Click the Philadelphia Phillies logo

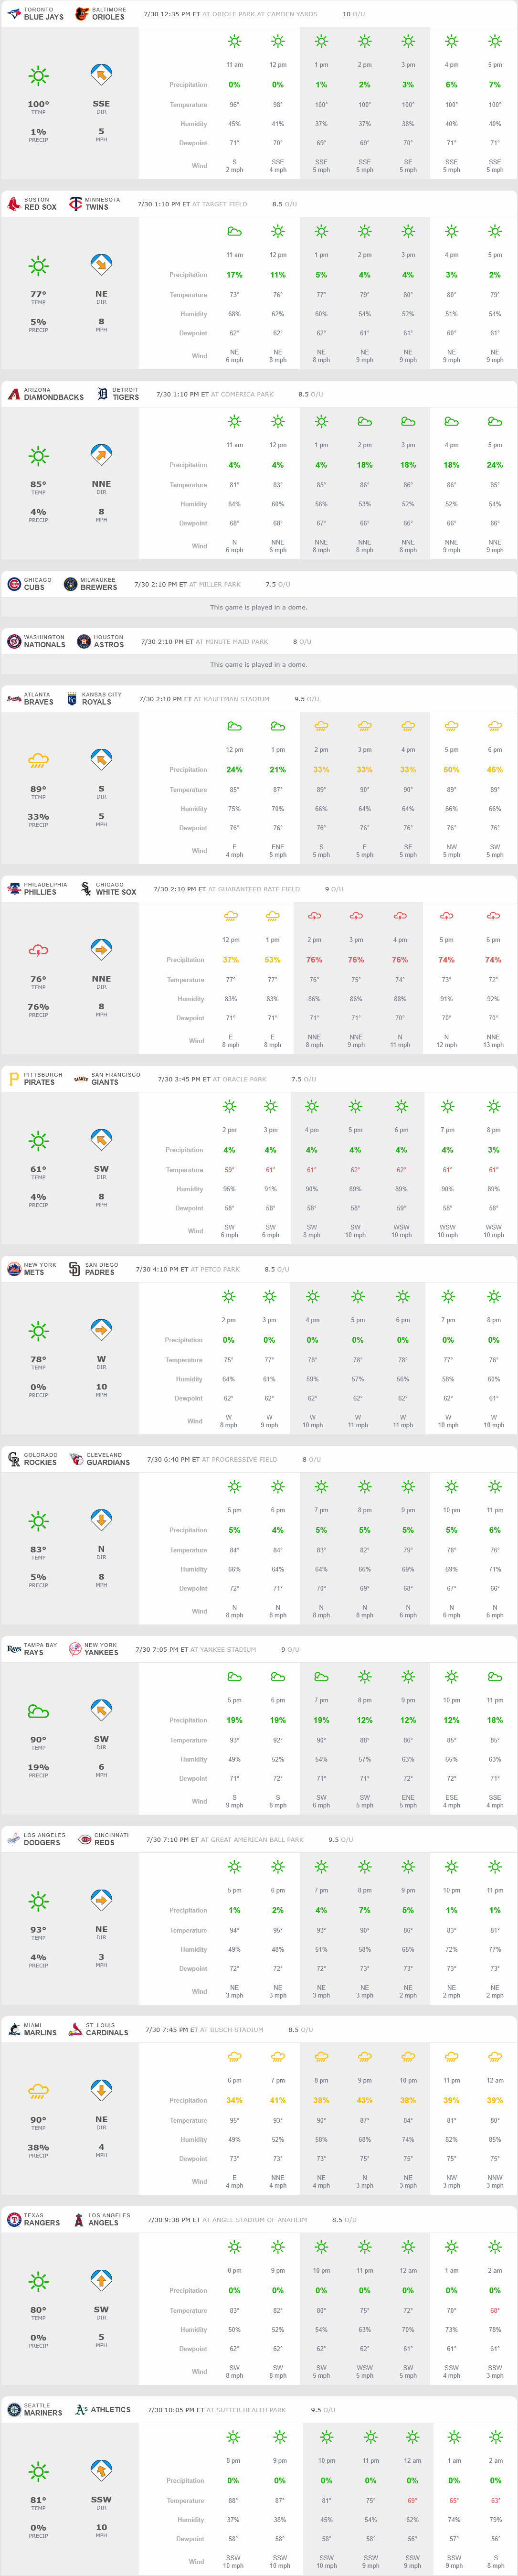[14, 889]
